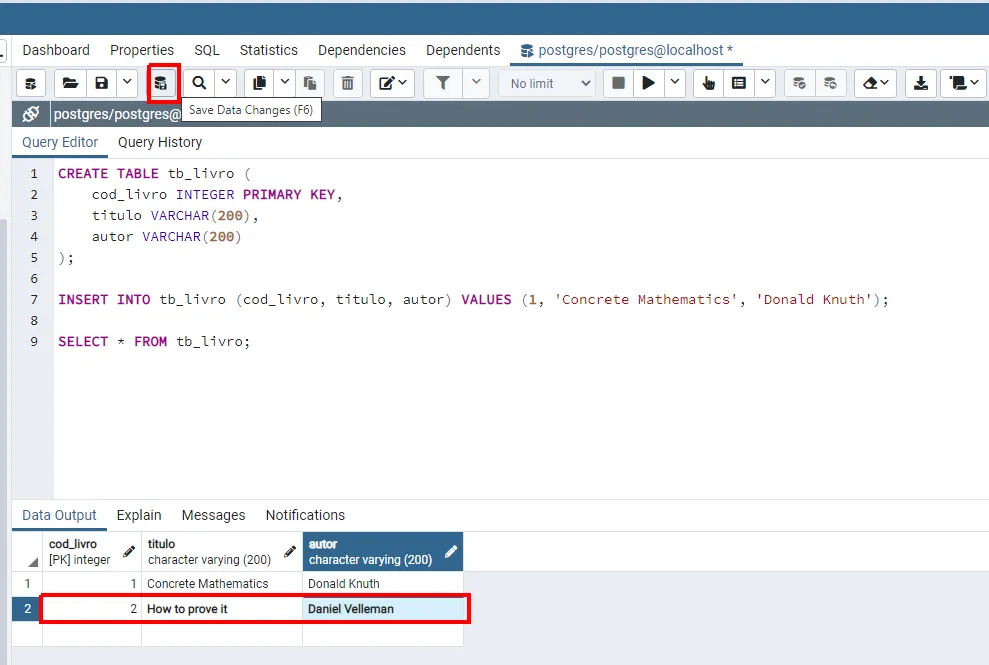Click the Explain query icon

(708, 83)
